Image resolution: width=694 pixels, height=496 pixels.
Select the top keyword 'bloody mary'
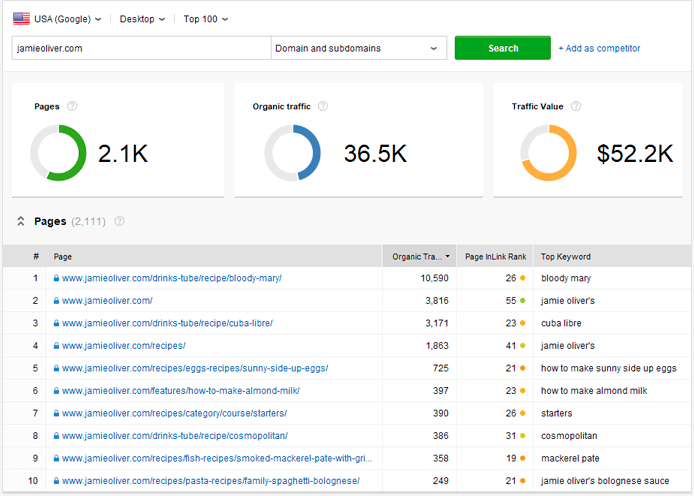click(x=566, y=278)
